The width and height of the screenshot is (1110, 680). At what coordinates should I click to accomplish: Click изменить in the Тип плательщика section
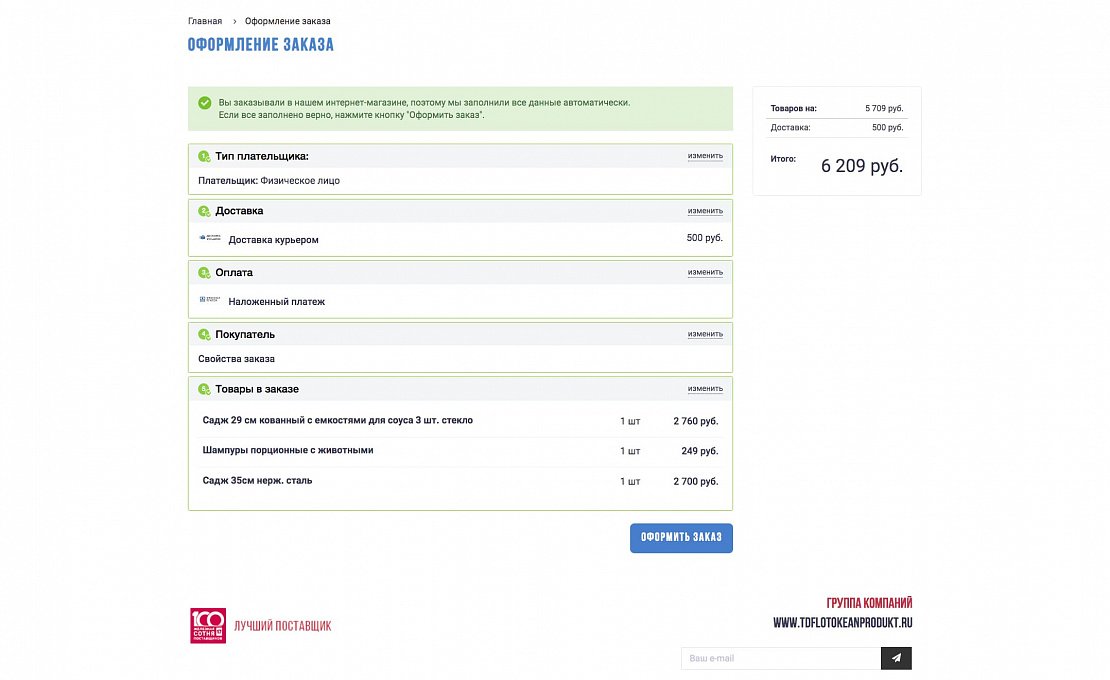pyautogui.click(x=705, y=156)
